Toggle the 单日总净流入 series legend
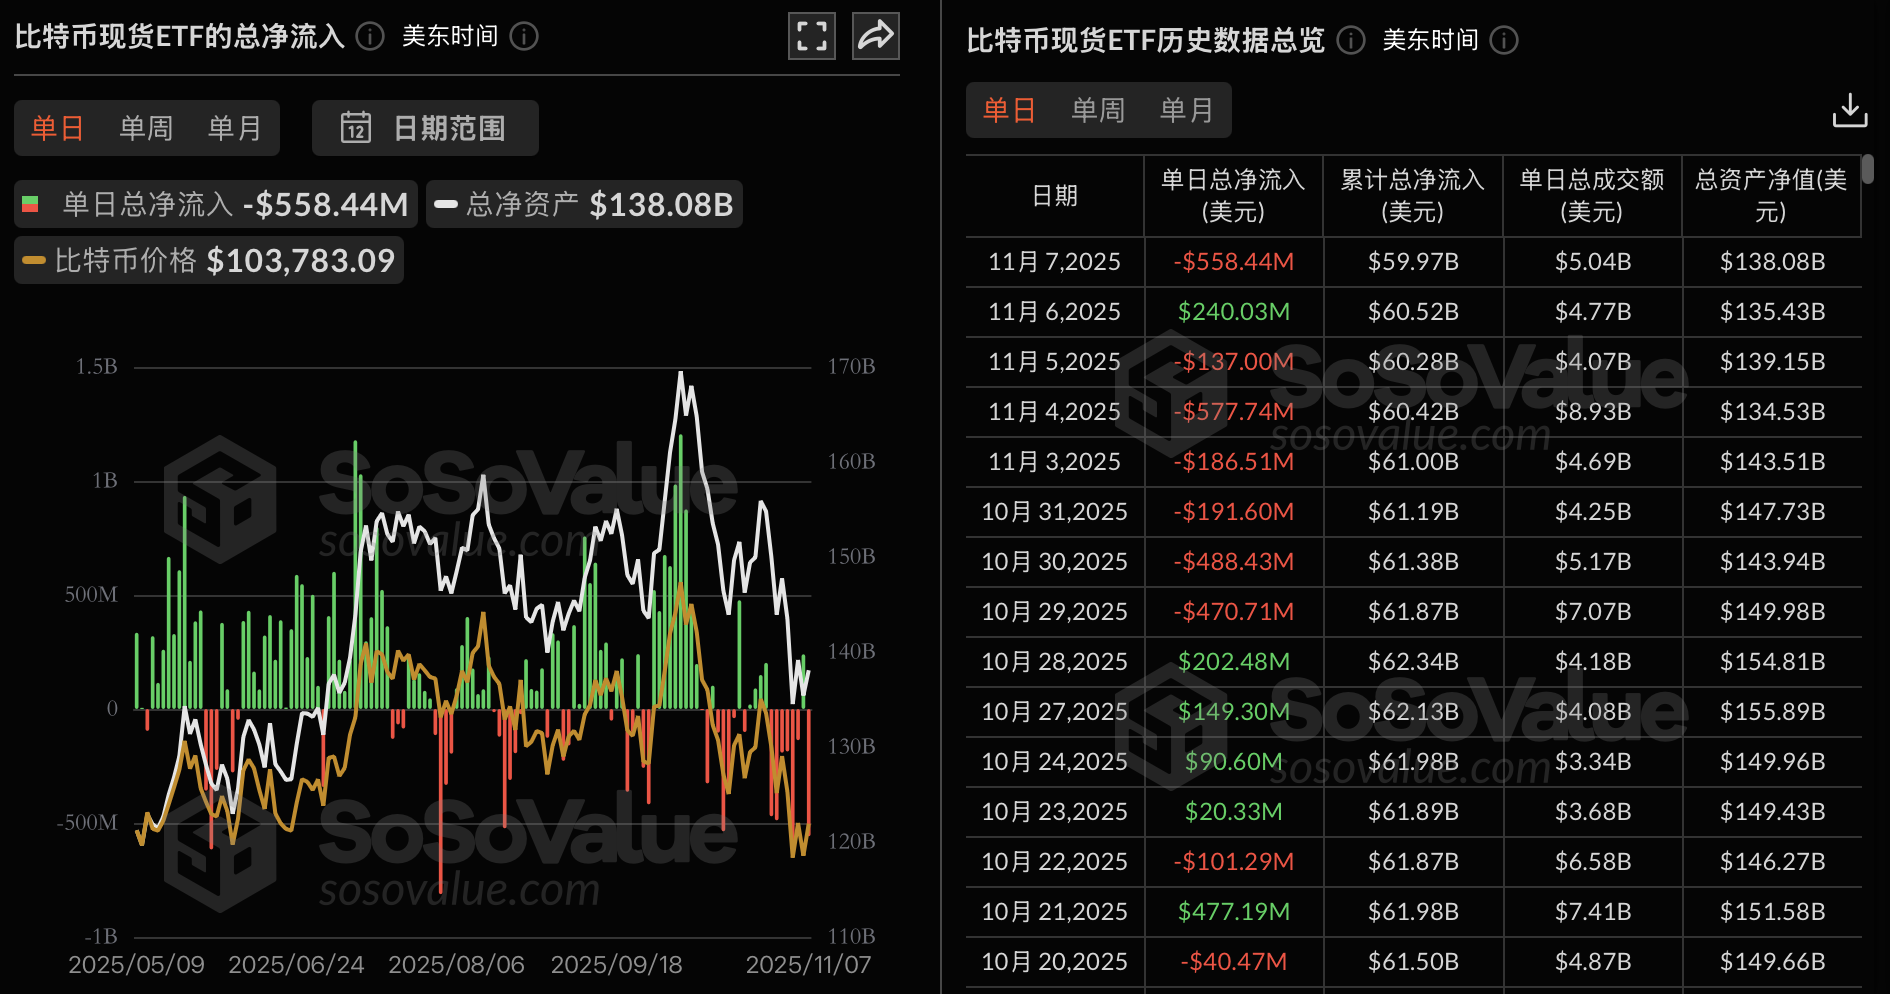1890x994 pixels. [x=213, y=203]
